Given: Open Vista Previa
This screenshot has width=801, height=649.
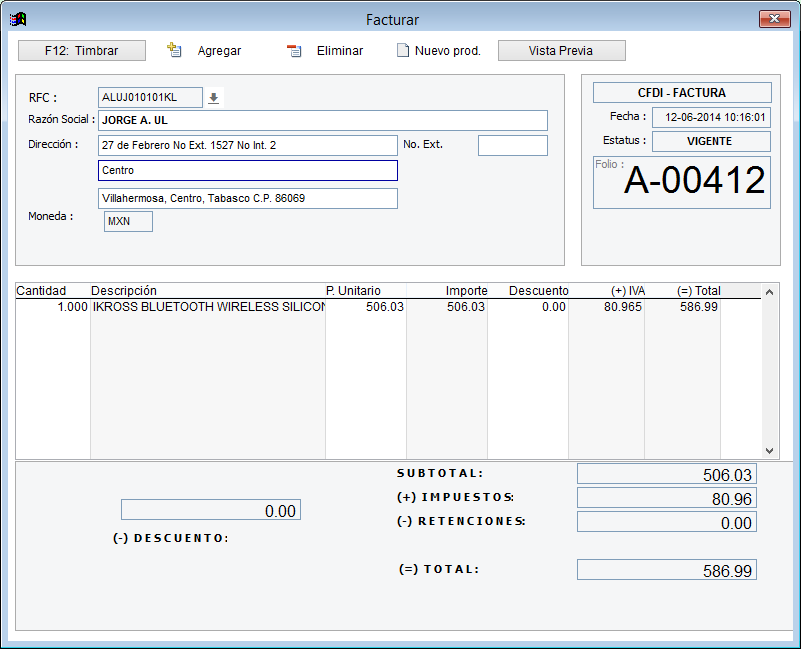Looking at the screenshot, I should 561,51.
